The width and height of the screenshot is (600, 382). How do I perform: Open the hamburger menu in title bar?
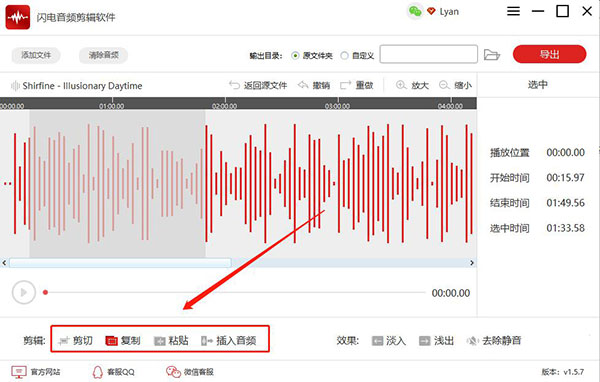(513, 11)
